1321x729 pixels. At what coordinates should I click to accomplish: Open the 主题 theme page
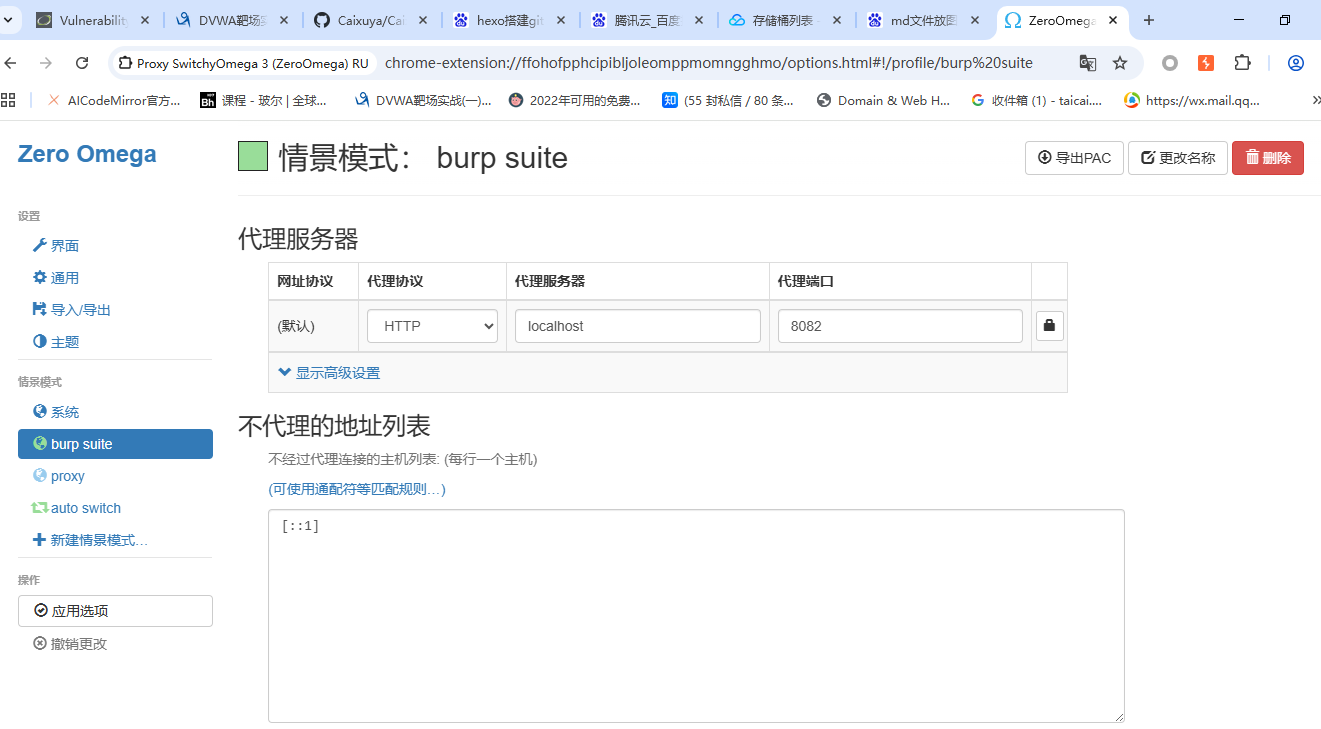pos(56,342)
